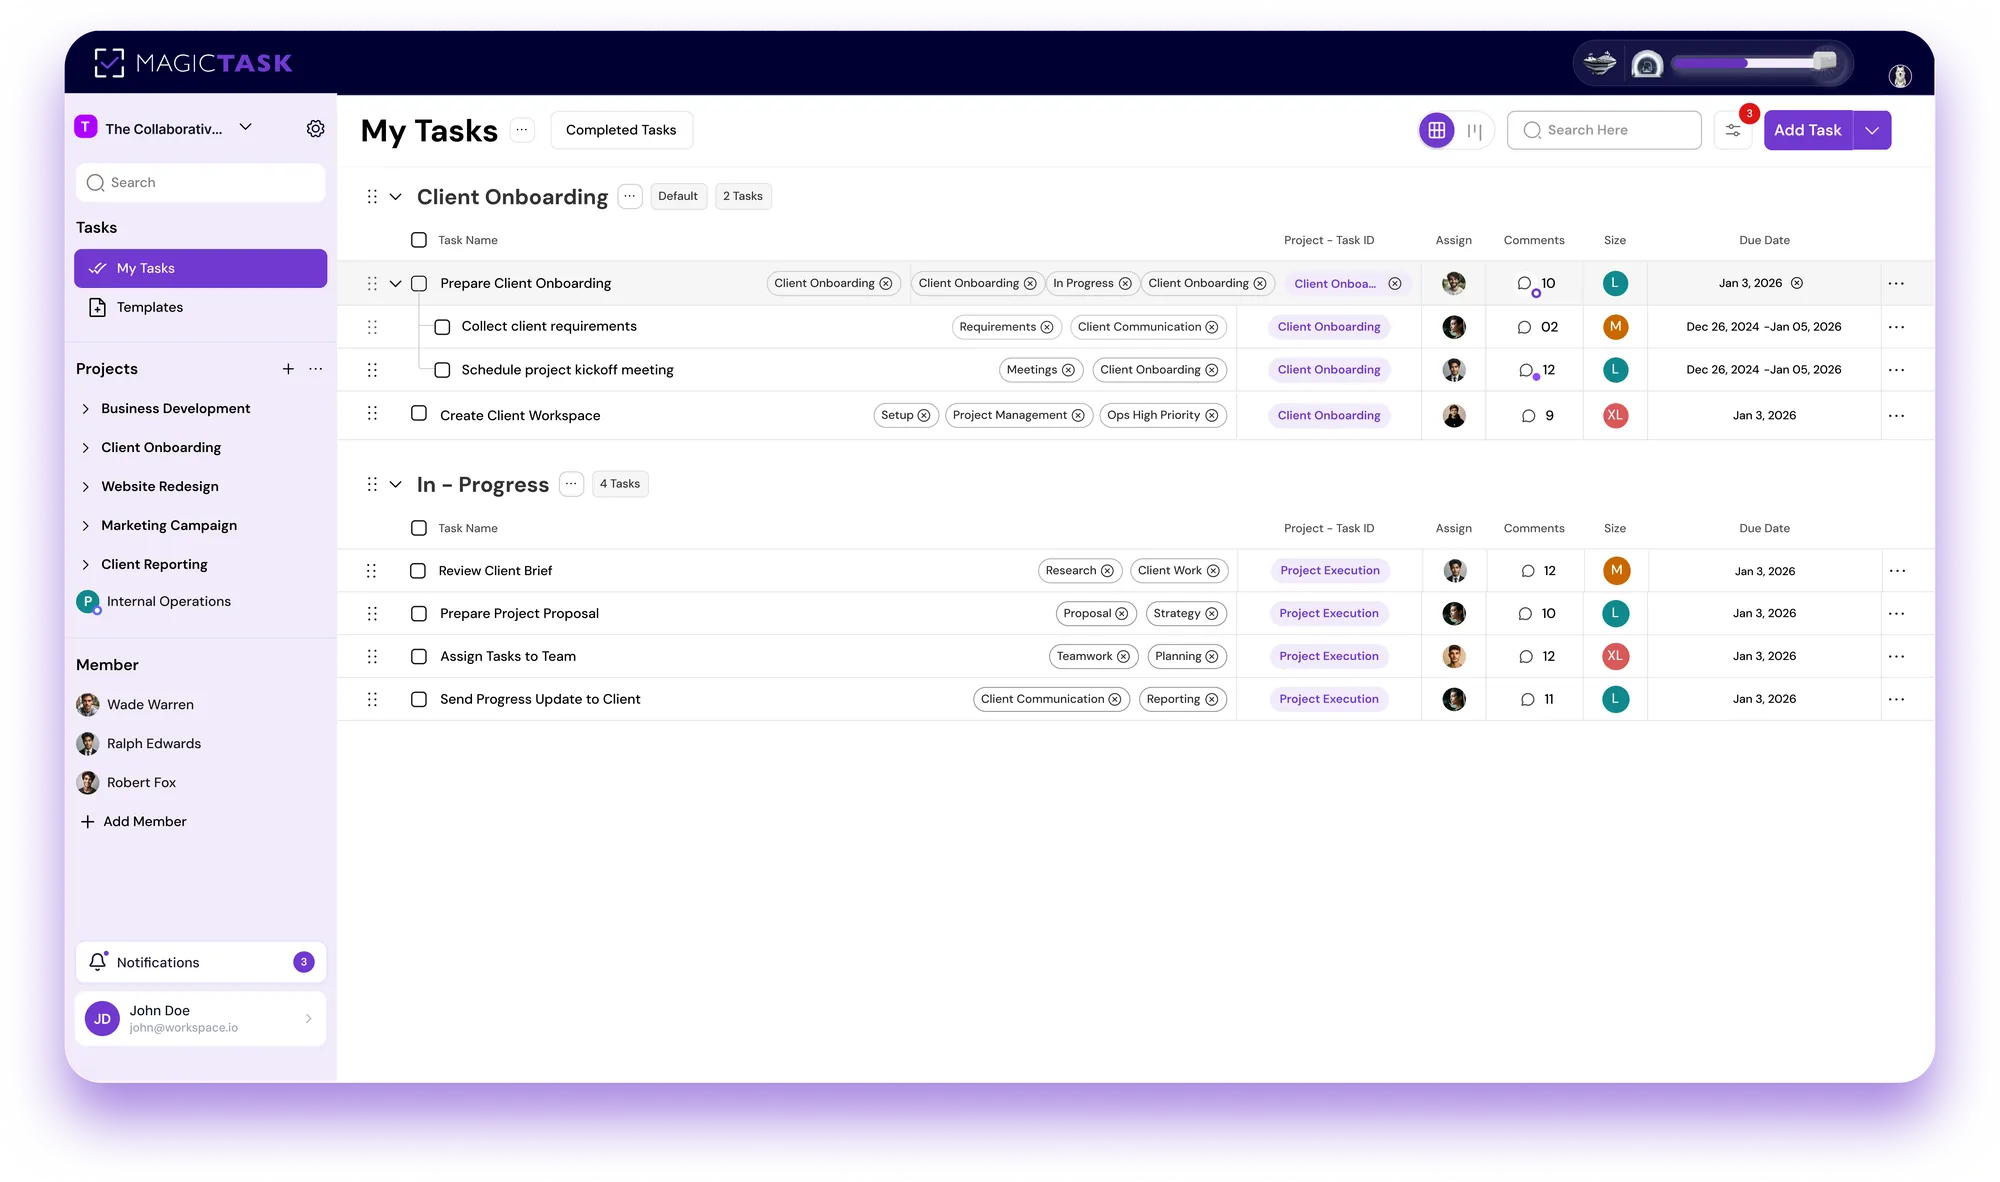Open John Doe profile card

(200, 1018)
